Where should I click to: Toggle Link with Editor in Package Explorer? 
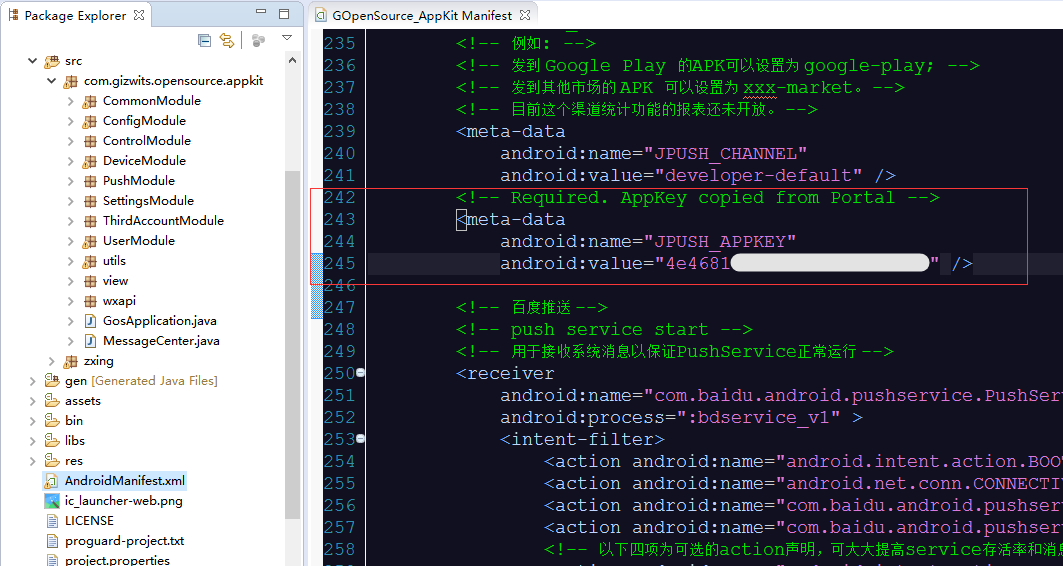tap(227, 40)
